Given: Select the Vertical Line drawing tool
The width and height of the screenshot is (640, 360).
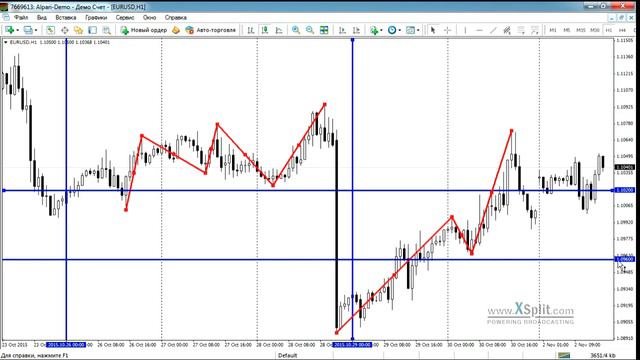Looking at the screenshot, I should (465, 30).
